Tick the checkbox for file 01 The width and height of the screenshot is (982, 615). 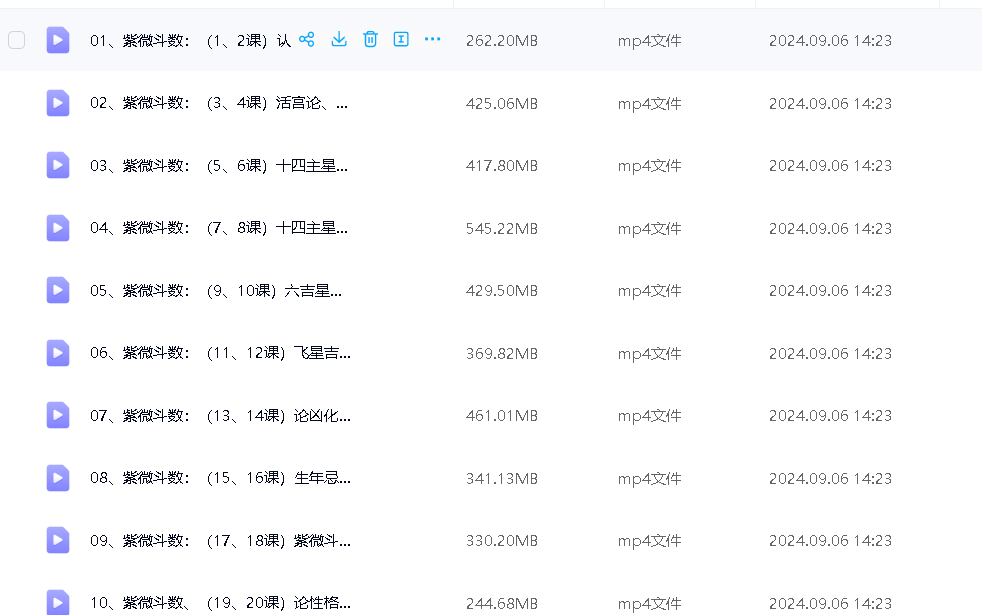16,40
